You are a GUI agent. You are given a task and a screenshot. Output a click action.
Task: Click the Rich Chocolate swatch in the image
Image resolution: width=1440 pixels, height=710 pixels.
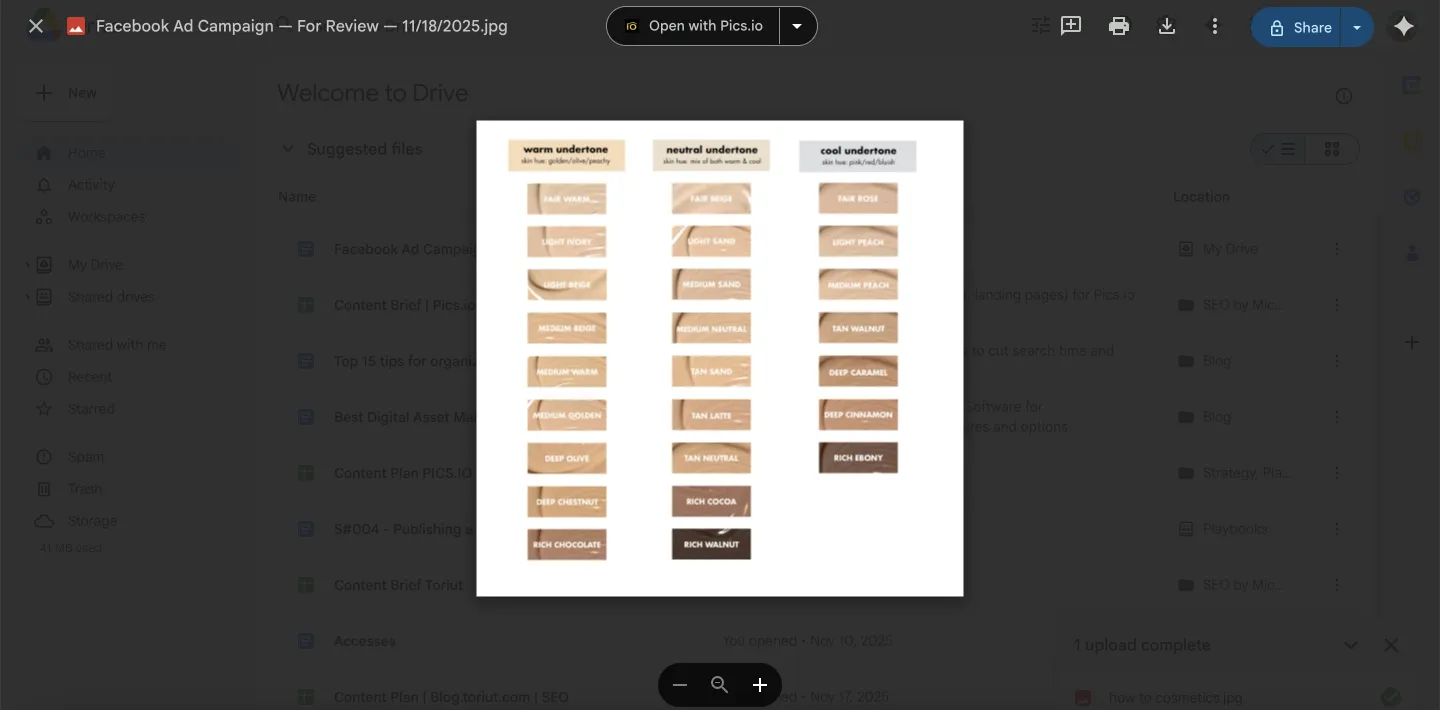point(567,545)
